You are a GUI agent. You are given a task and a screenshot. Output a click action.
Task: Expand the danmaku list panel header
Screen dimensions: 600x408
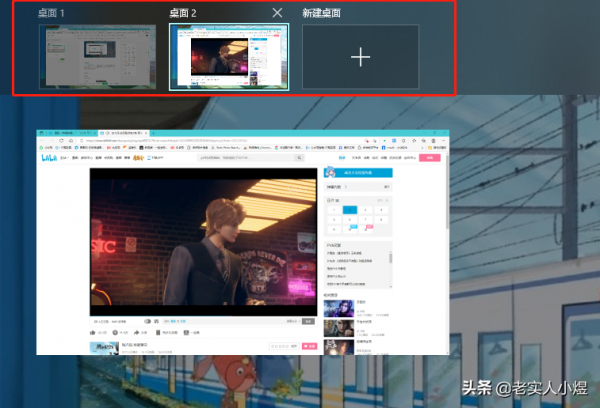[358, 187]
